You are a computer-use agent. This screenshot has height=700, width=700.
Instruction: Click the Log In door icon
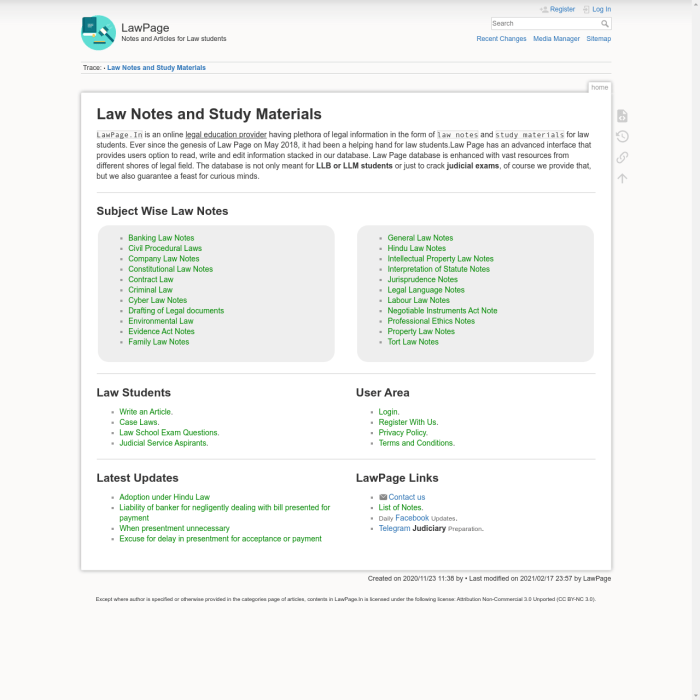[586, 9]
